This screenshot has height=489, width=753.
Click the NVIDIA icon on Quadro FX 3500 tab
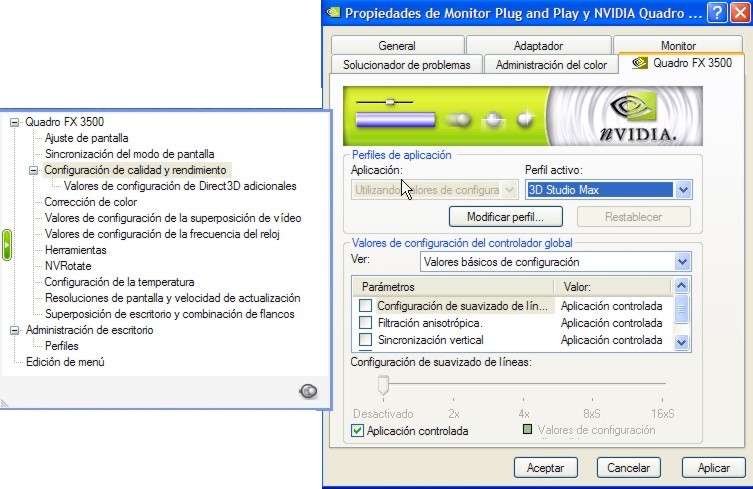(640, 63)
